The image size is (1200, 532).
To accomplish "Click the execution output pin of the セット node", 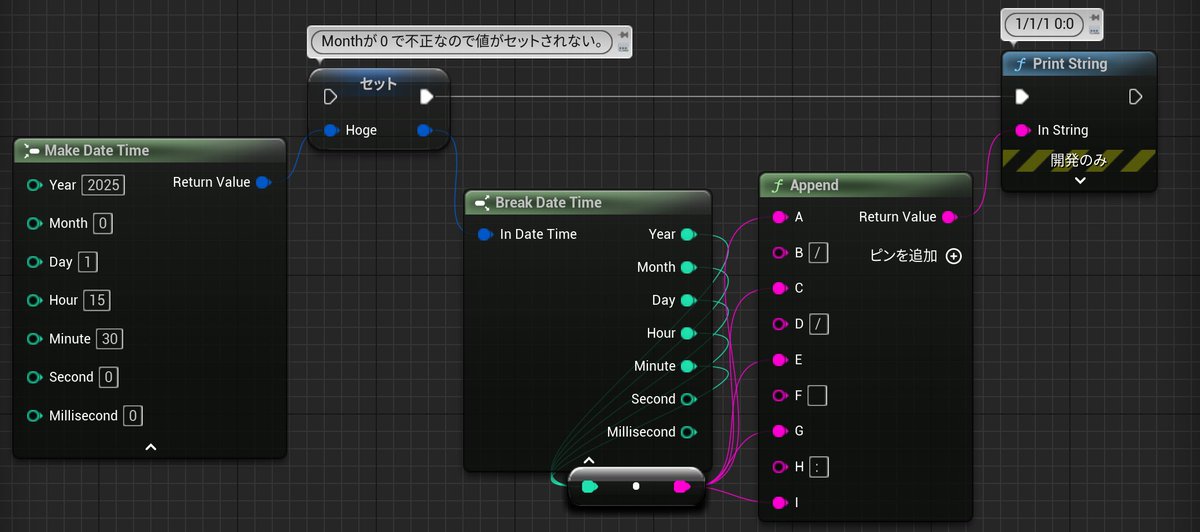I will point(427,97).
